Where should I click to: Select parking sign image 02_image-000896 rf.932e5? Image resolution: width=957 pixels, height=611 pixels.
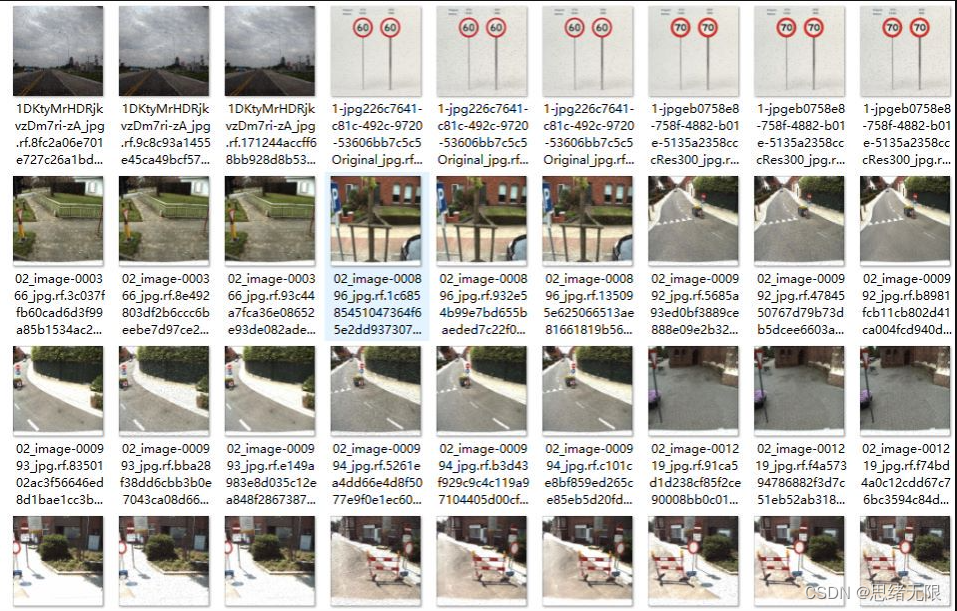pos(482,221)
